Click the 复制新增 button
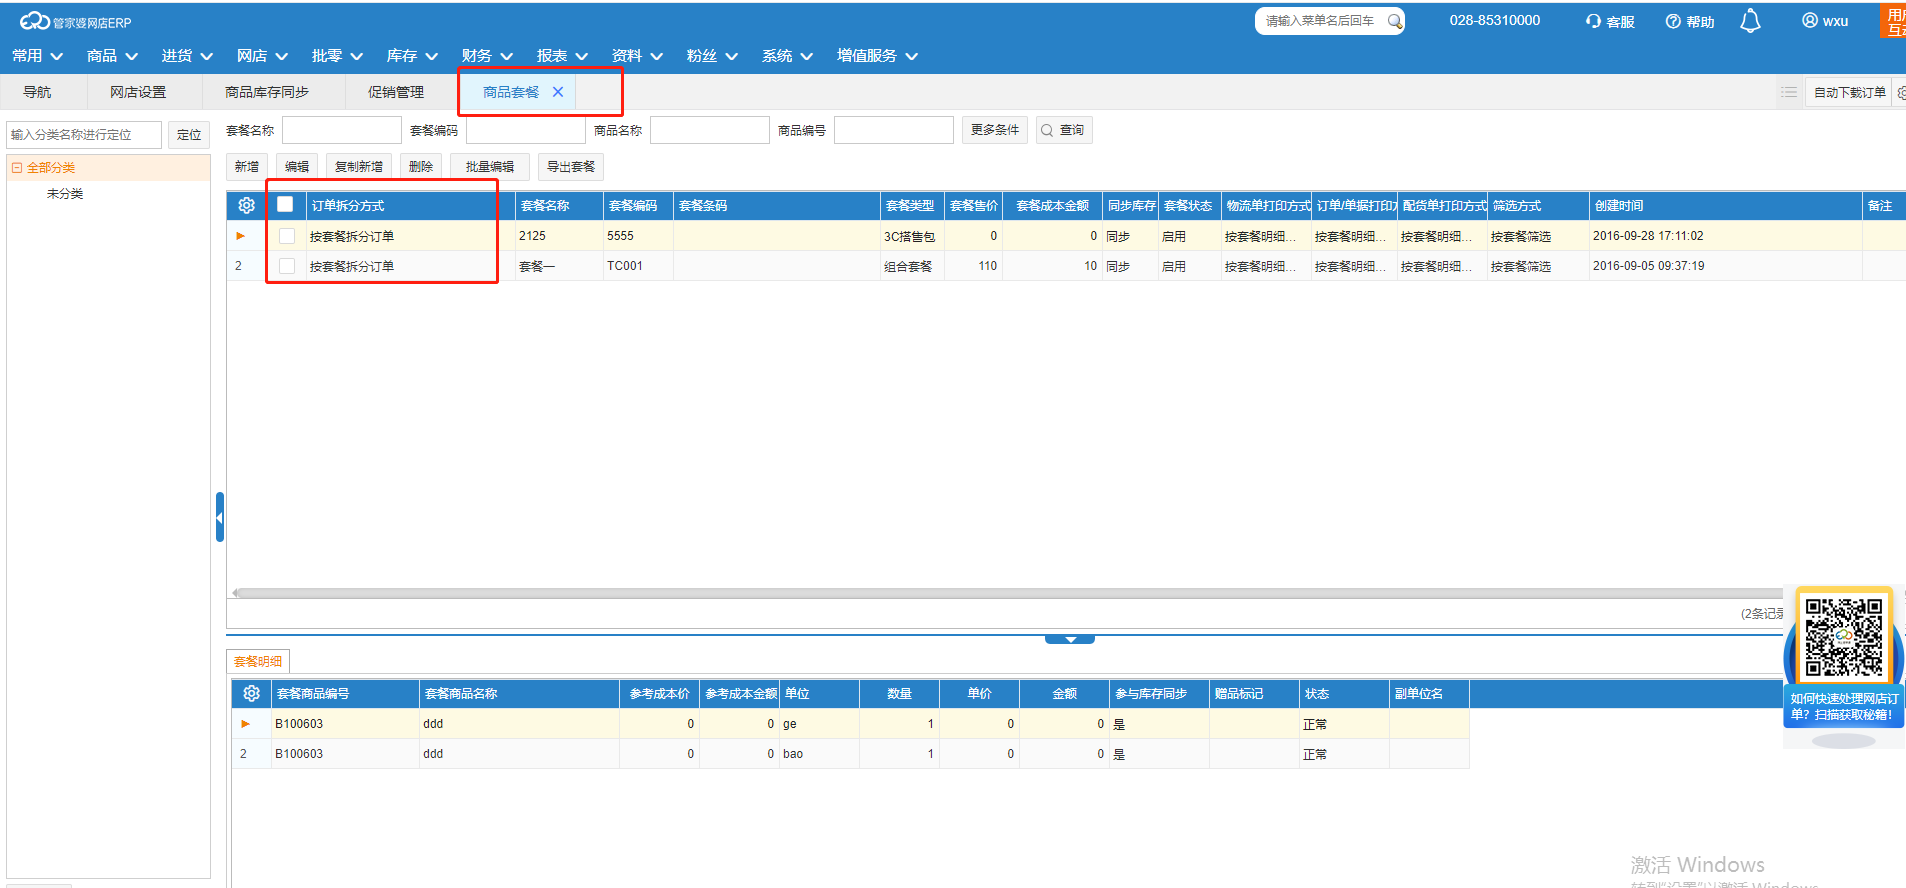 pyautogui.click(x=359, y=167)
